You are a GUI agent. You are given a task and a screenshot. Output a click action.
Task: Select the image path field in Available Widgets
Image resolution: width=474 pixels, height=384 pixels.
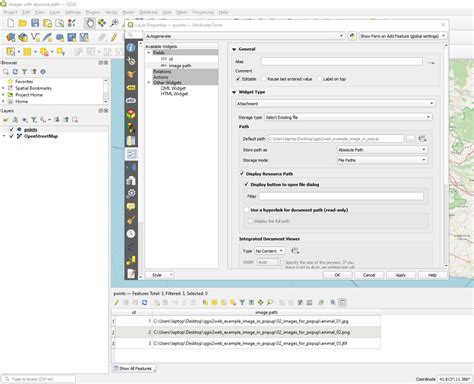tap(180, 66)
